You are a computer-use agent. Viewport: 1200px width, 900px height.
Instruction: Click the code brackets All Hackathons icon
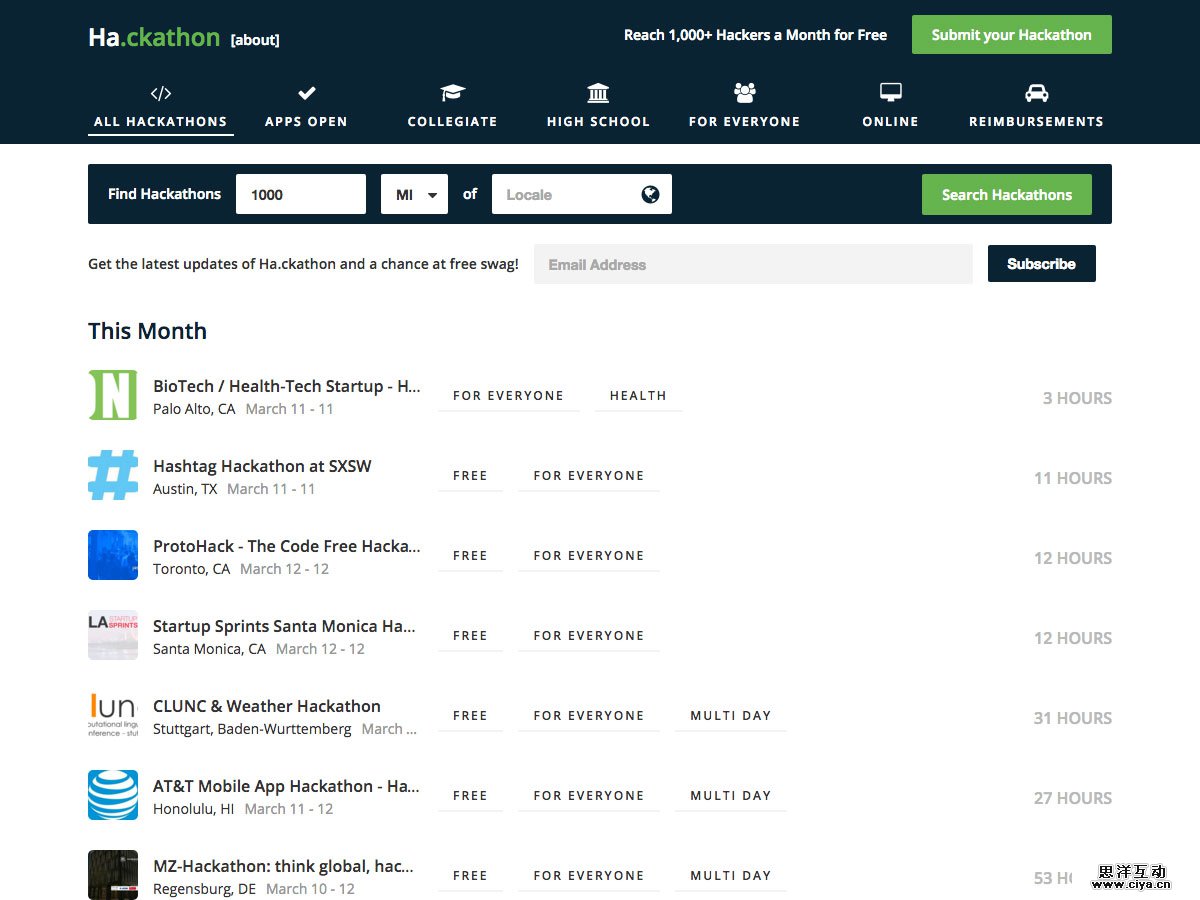pos(160,93)
